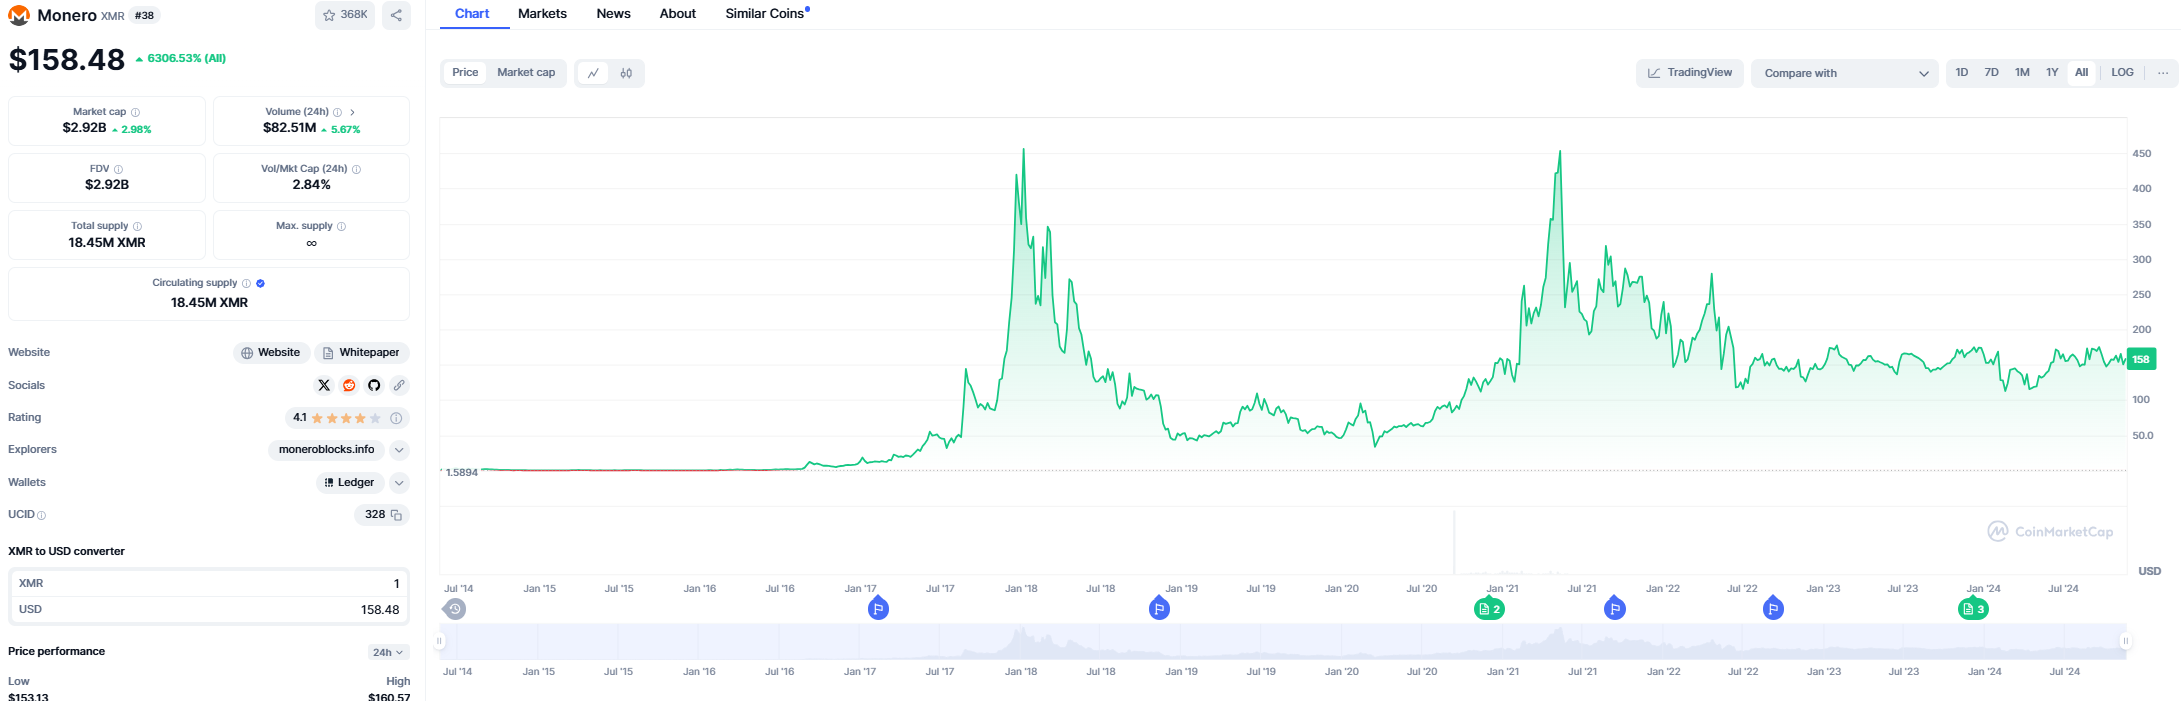2181x701 pixels.
Task: Open the TradingView chart button
Action: (1690, 73)
